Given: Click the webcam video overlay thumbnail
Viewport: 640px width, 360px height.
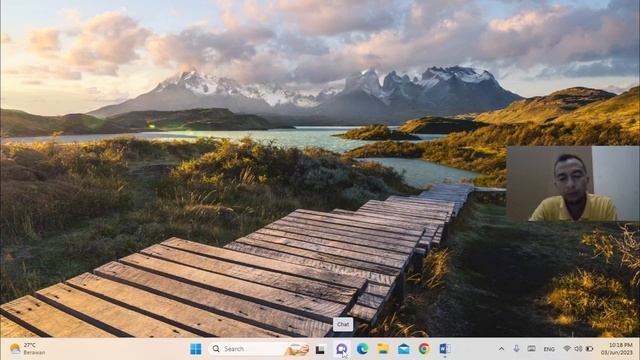Looking at the screenshot, I should coord(573,184).
